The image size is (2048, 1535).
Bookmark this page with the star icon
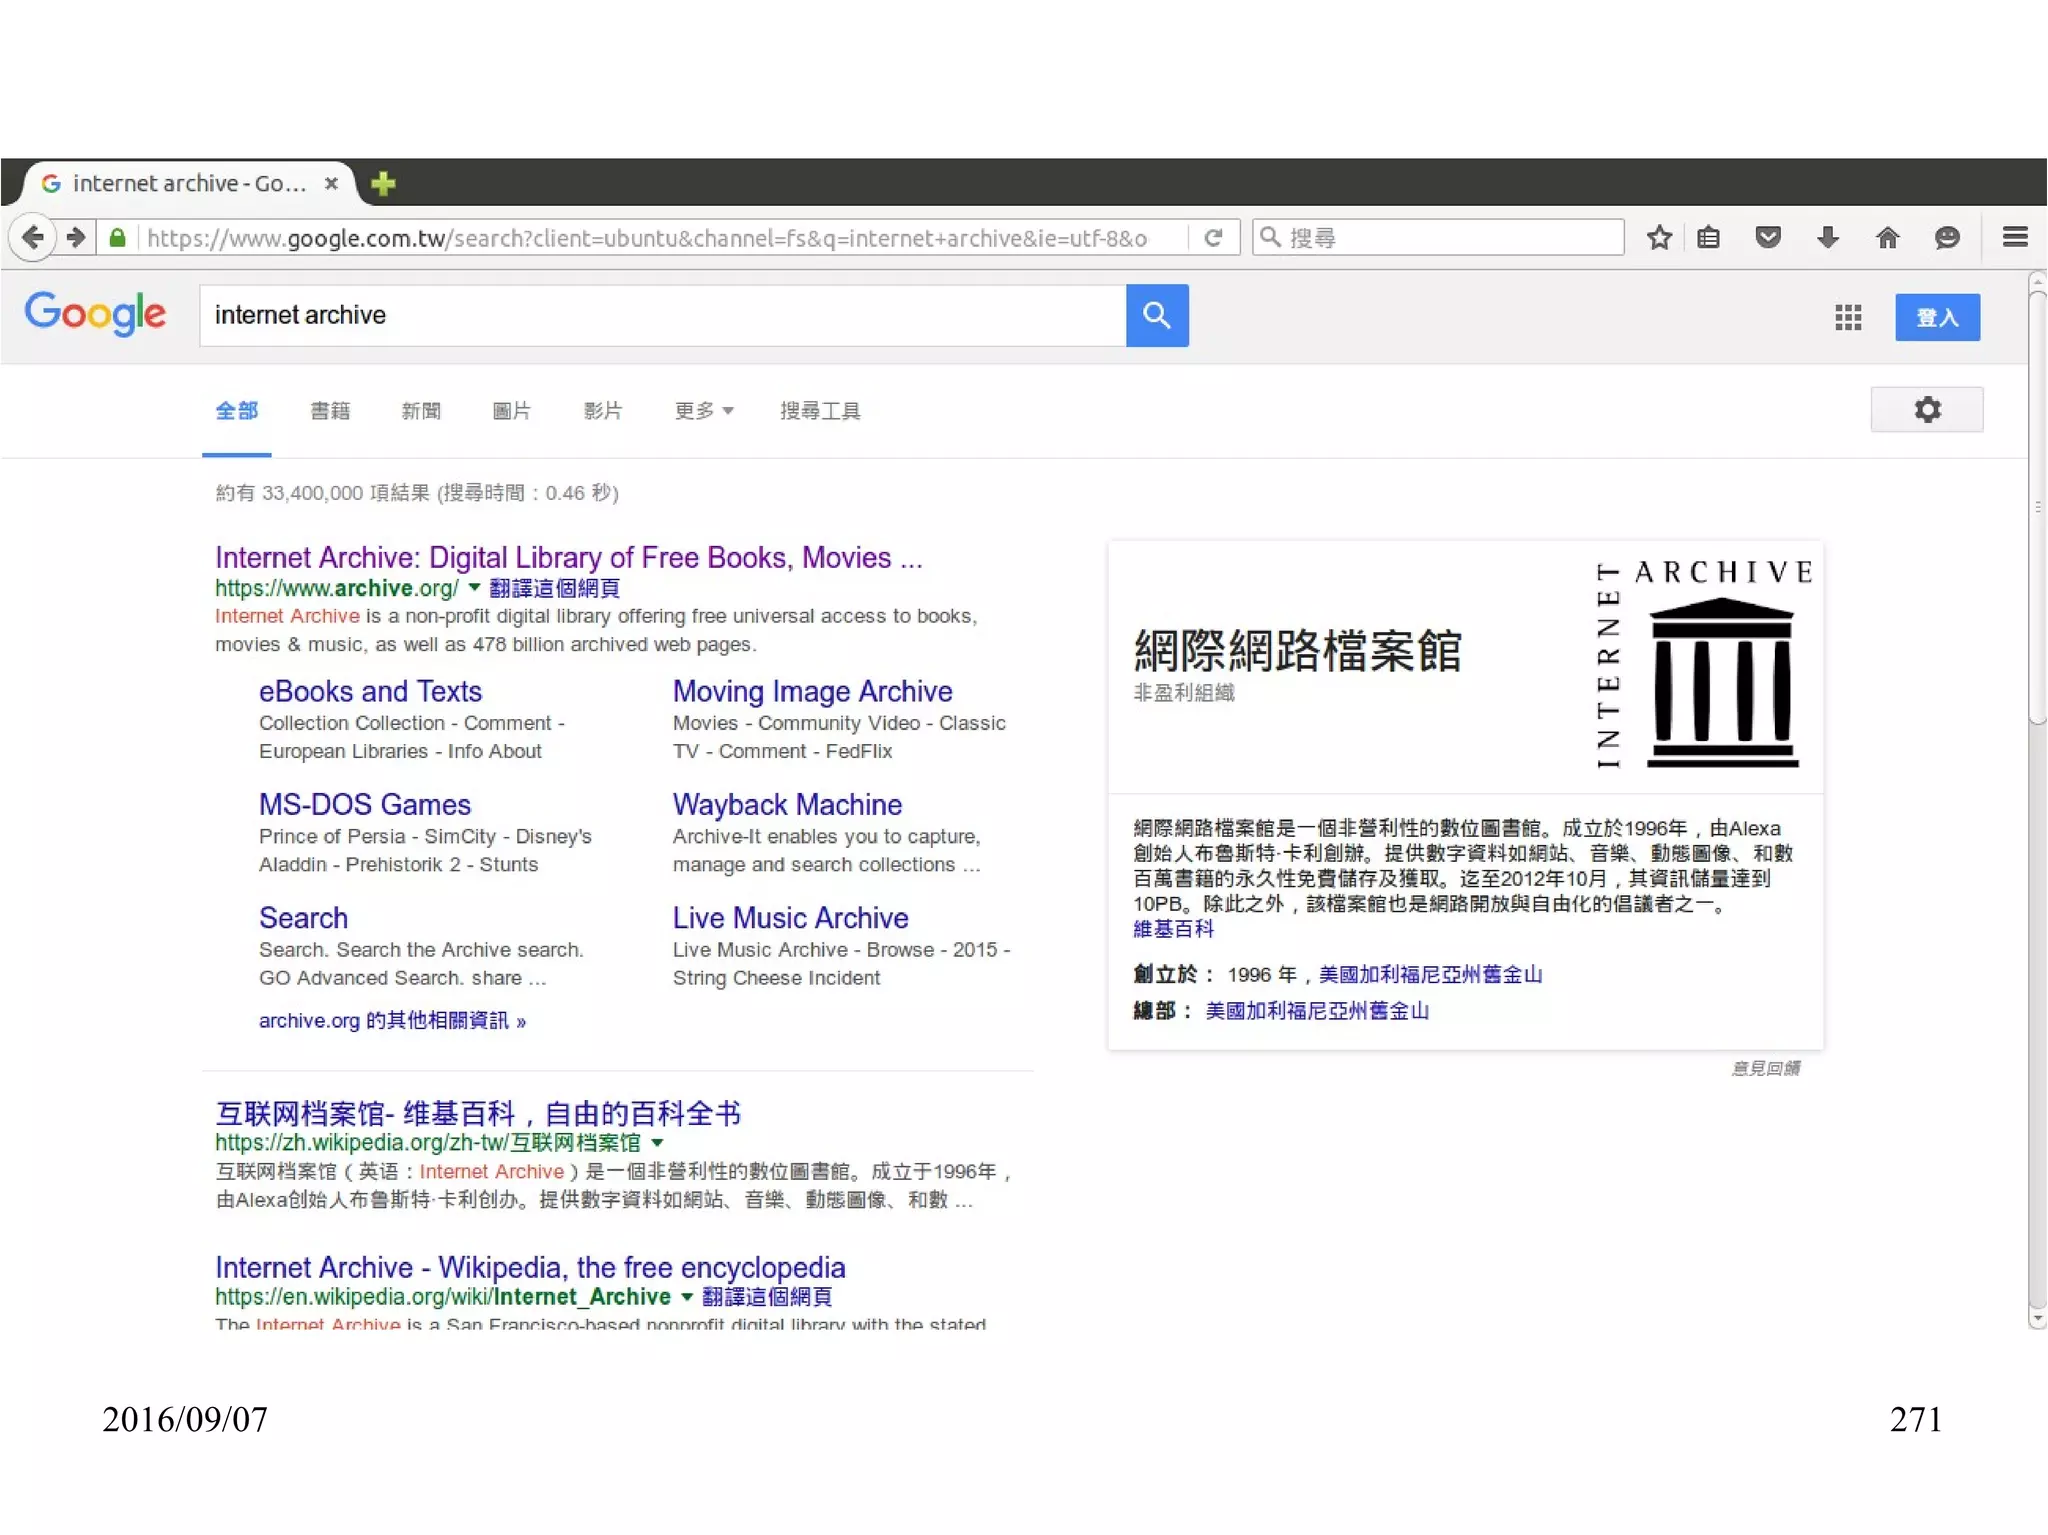(x=1659, y=238)
